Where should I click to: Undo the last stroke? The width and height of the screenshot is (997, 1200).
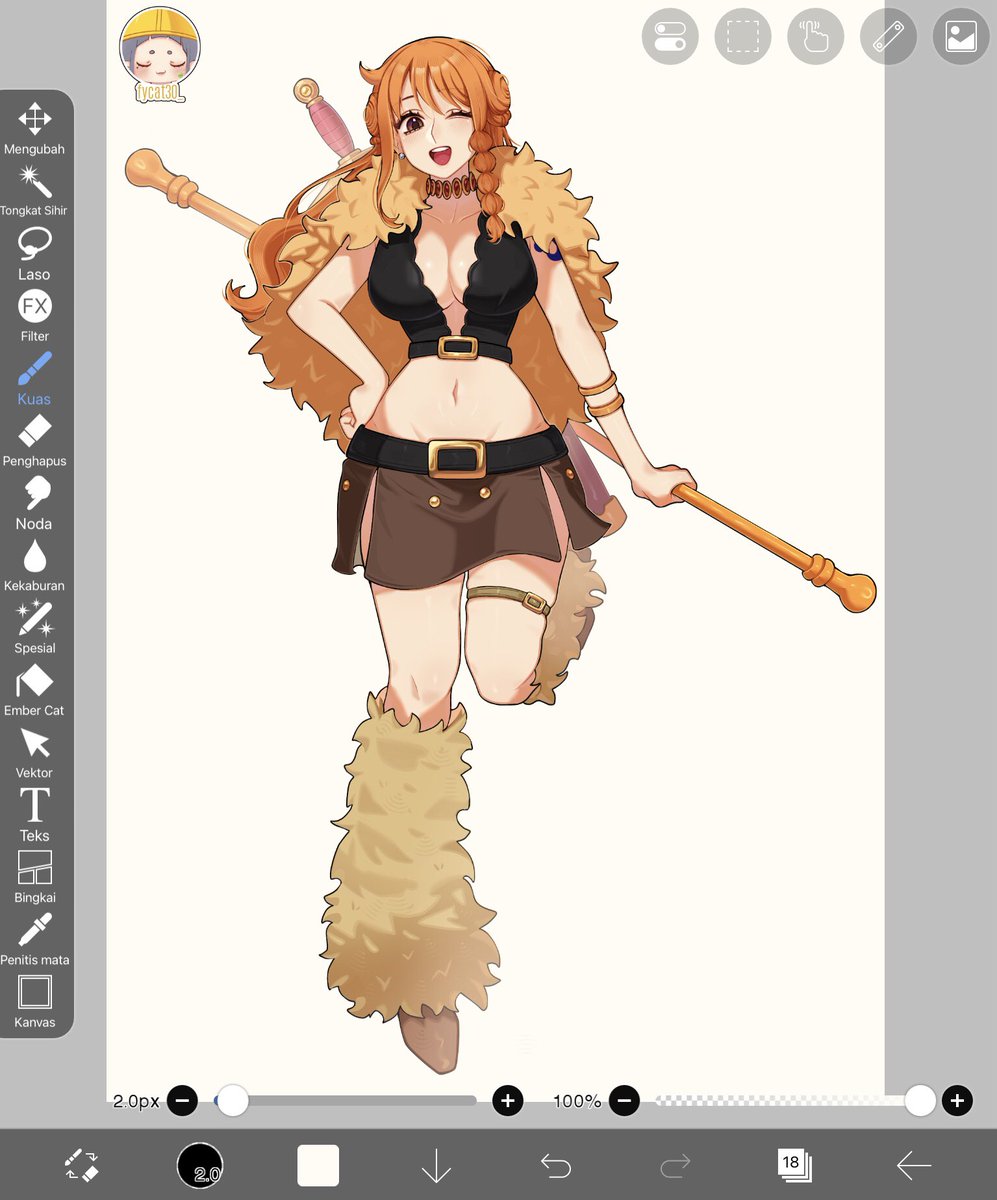click(555, 1166)
